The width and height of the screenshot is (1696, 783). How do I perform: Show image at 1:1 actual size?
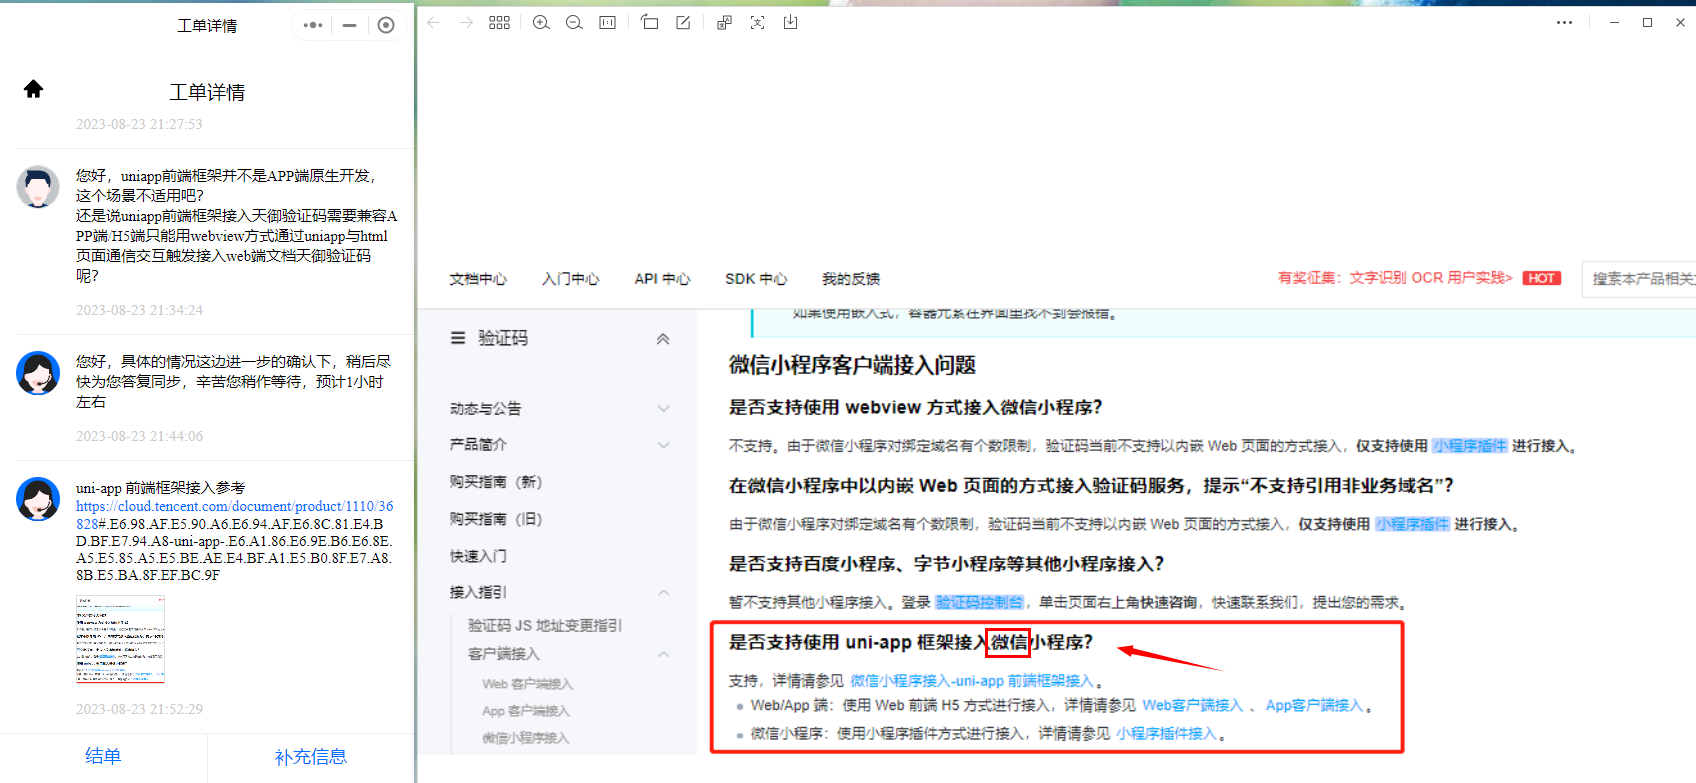[607, 22]
